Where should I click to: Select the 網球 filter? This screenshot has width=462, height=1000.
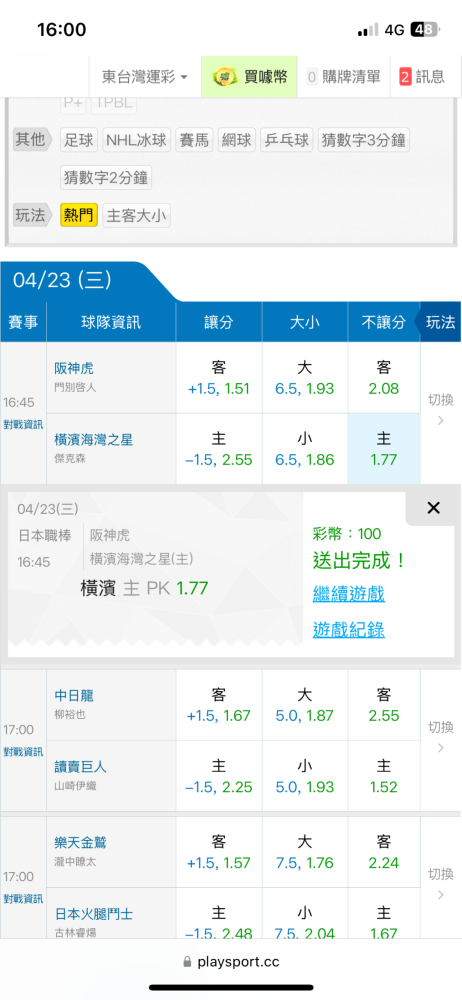[x=237, y=140]
